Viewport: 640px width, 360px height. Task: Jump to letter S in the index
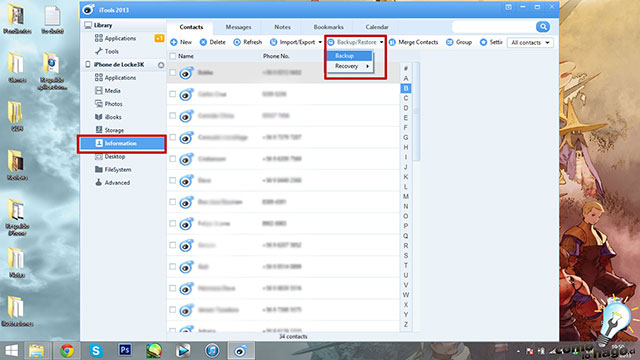406,256
